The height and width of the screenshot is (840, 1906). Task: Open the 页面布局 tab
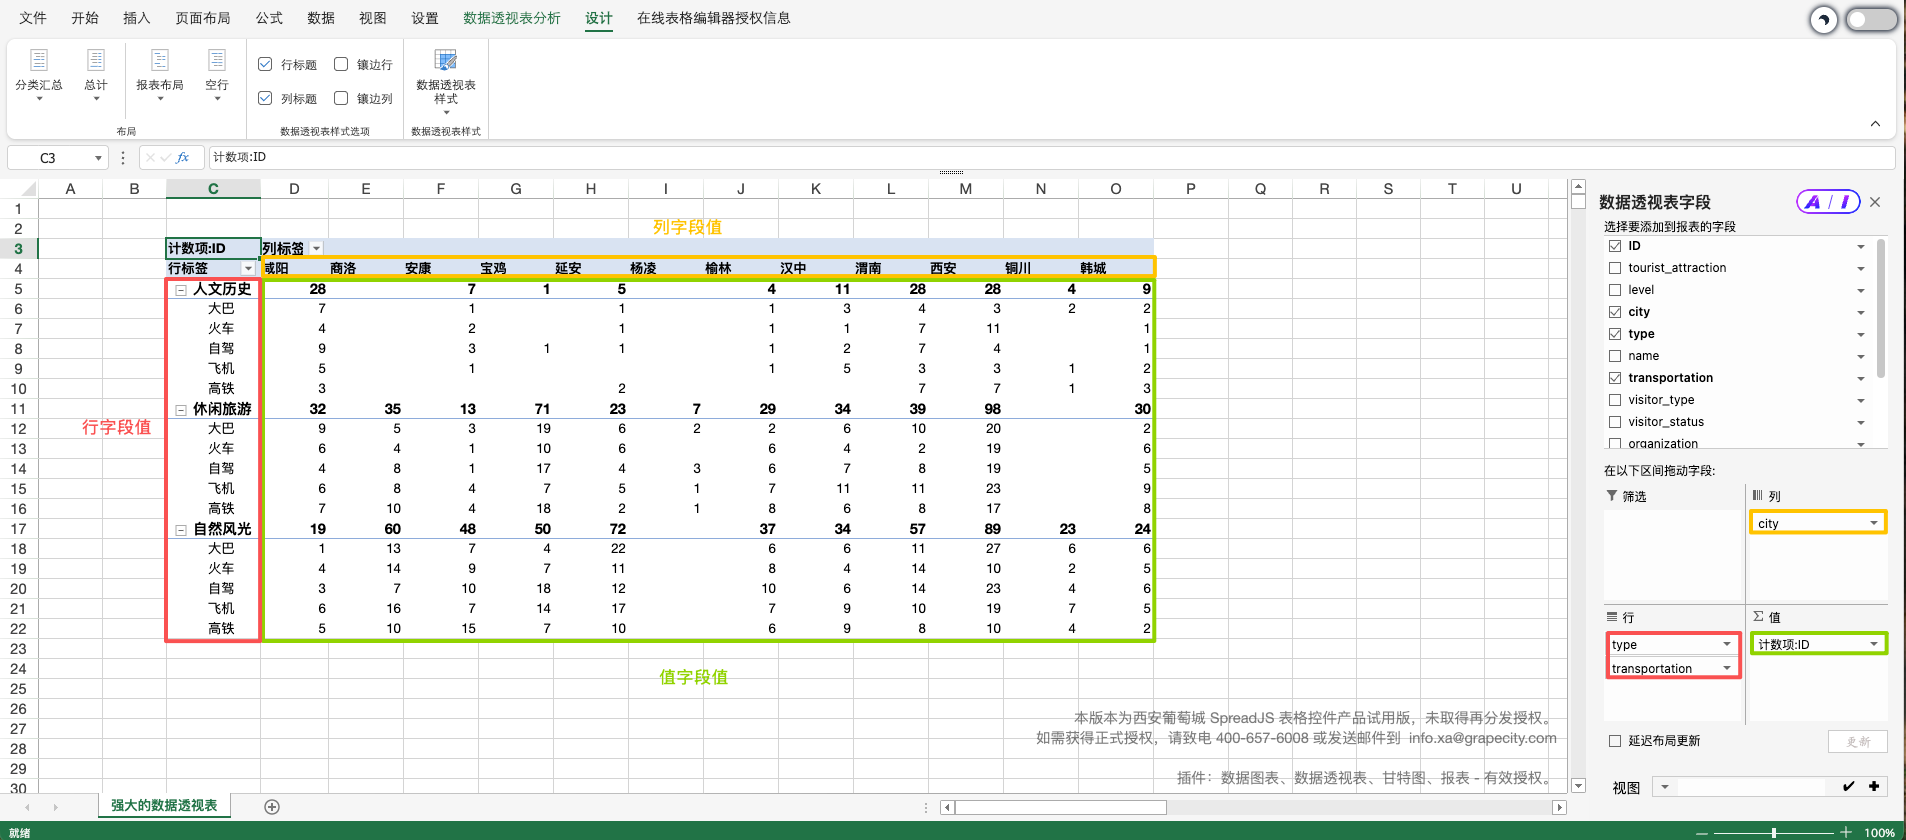click(x=203, y=18)
